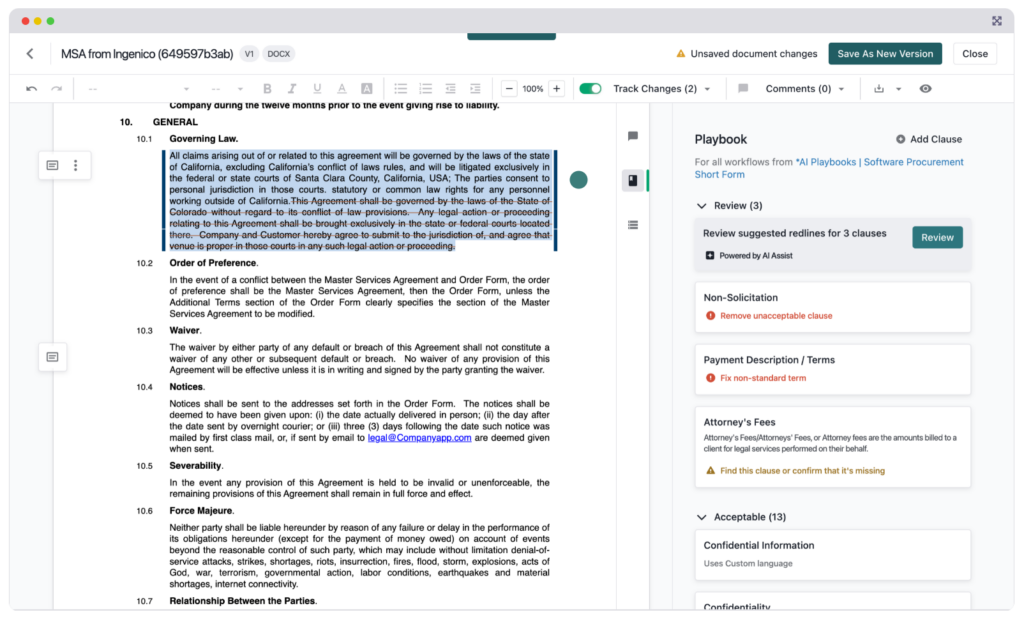Screen dimensions: 1024x617
Task: Open the bulleted list tool
Action: (x=400, y=89)
